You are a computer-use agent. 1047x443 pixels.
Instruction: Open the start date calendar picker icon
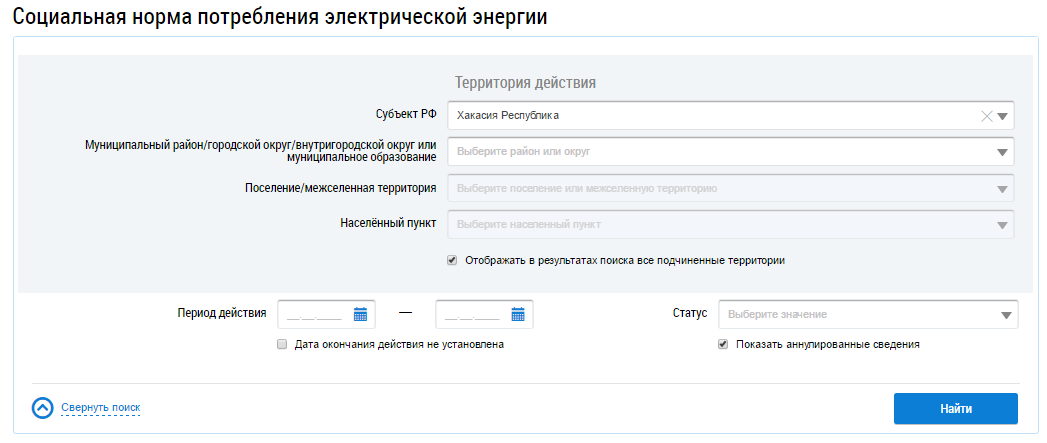[x=360, y=314]
